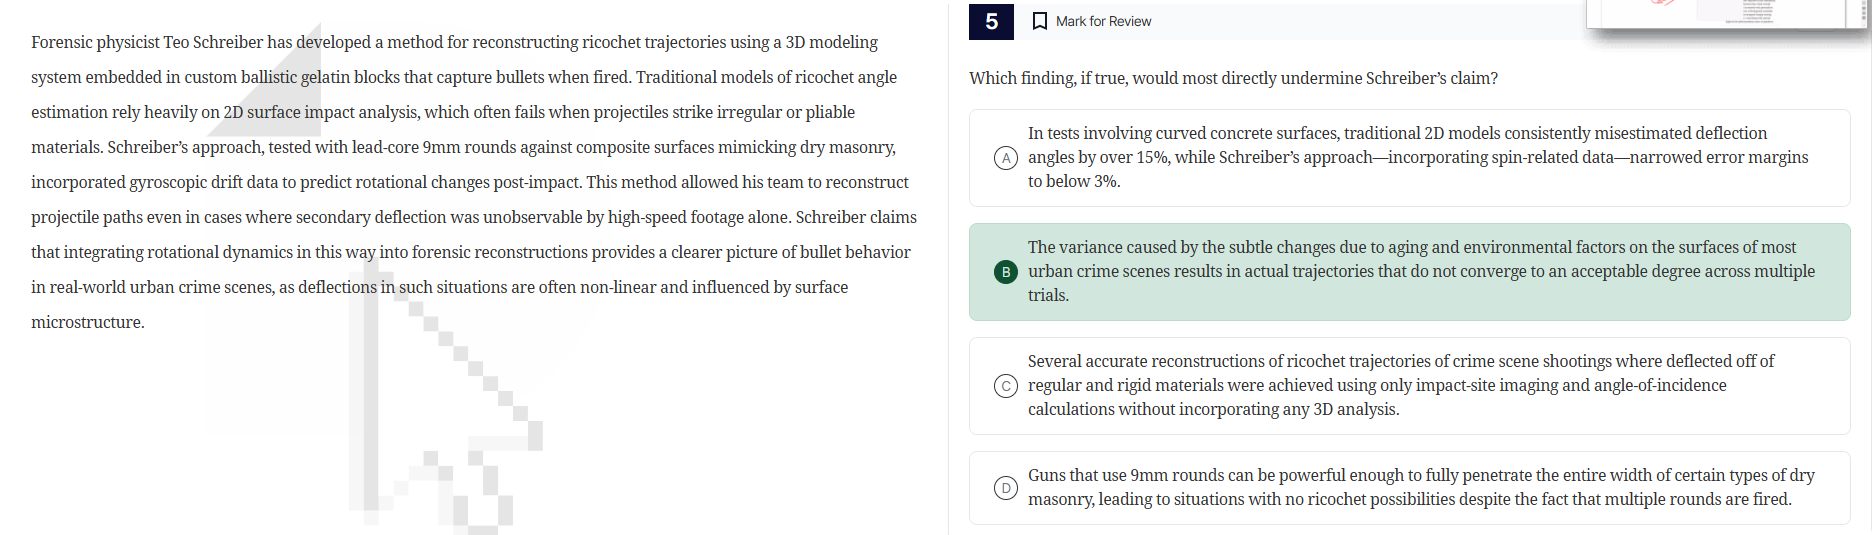Viewport: 1872px width, 535px height.
Task: Choose the circled C answer letter
Action: [x=1006, y=386]
